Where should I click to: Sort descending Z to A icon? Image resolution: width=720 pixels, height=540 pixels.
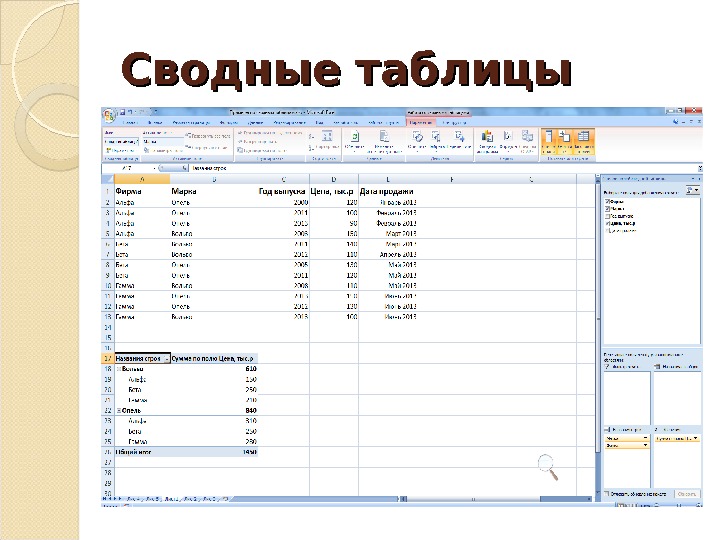point(311,147)
